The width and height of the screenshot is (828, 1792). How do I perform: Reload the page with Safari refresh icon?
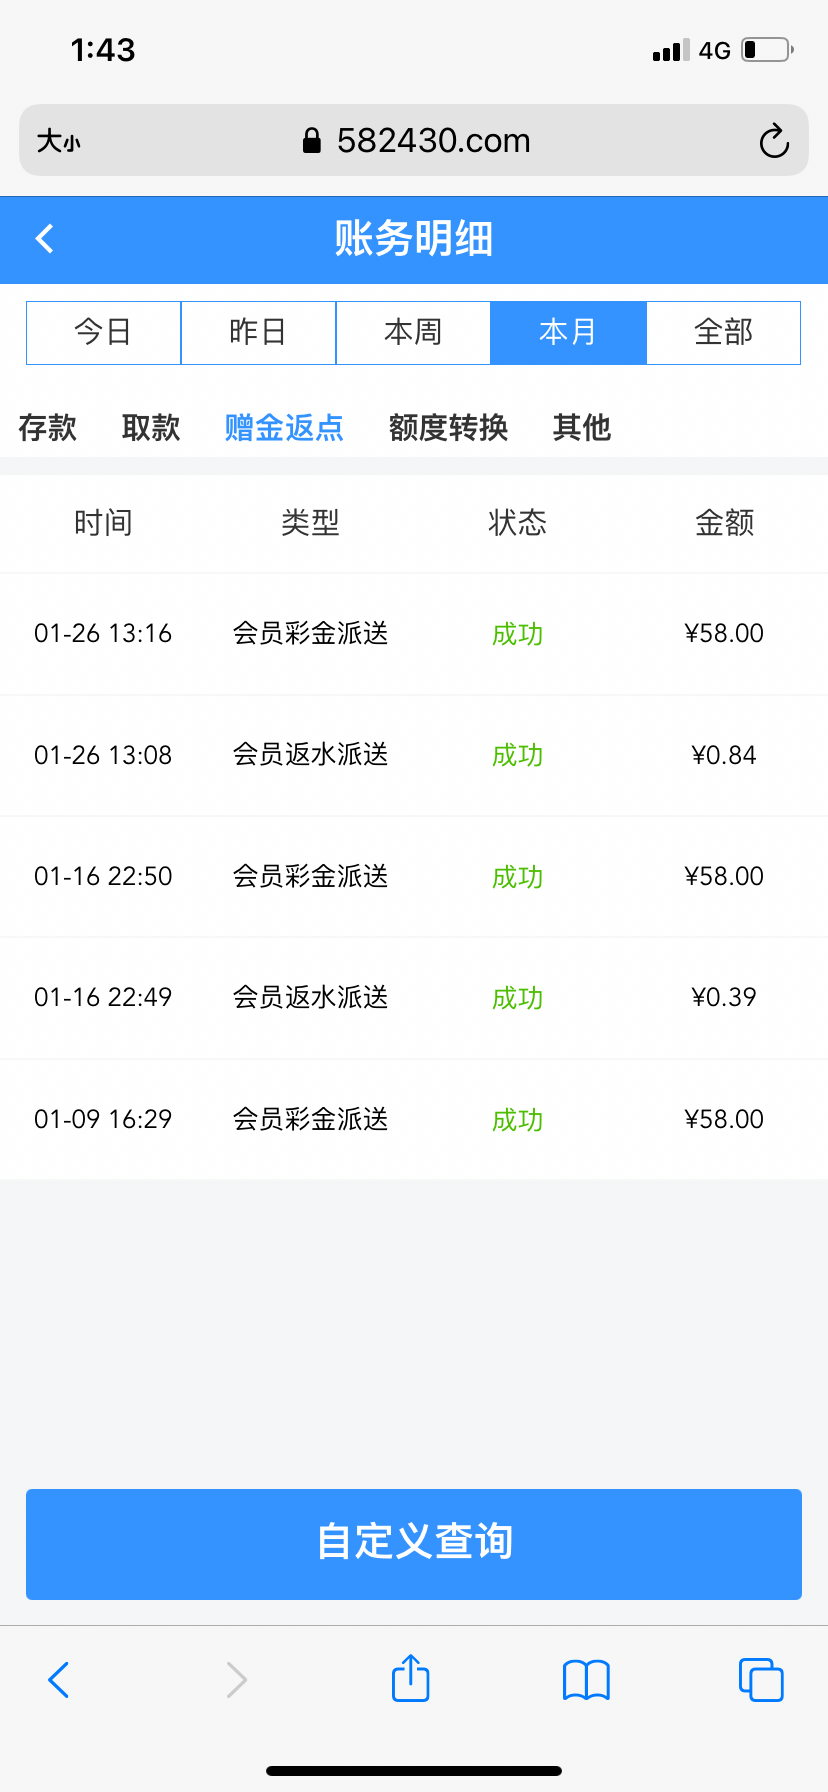[774, 141]
